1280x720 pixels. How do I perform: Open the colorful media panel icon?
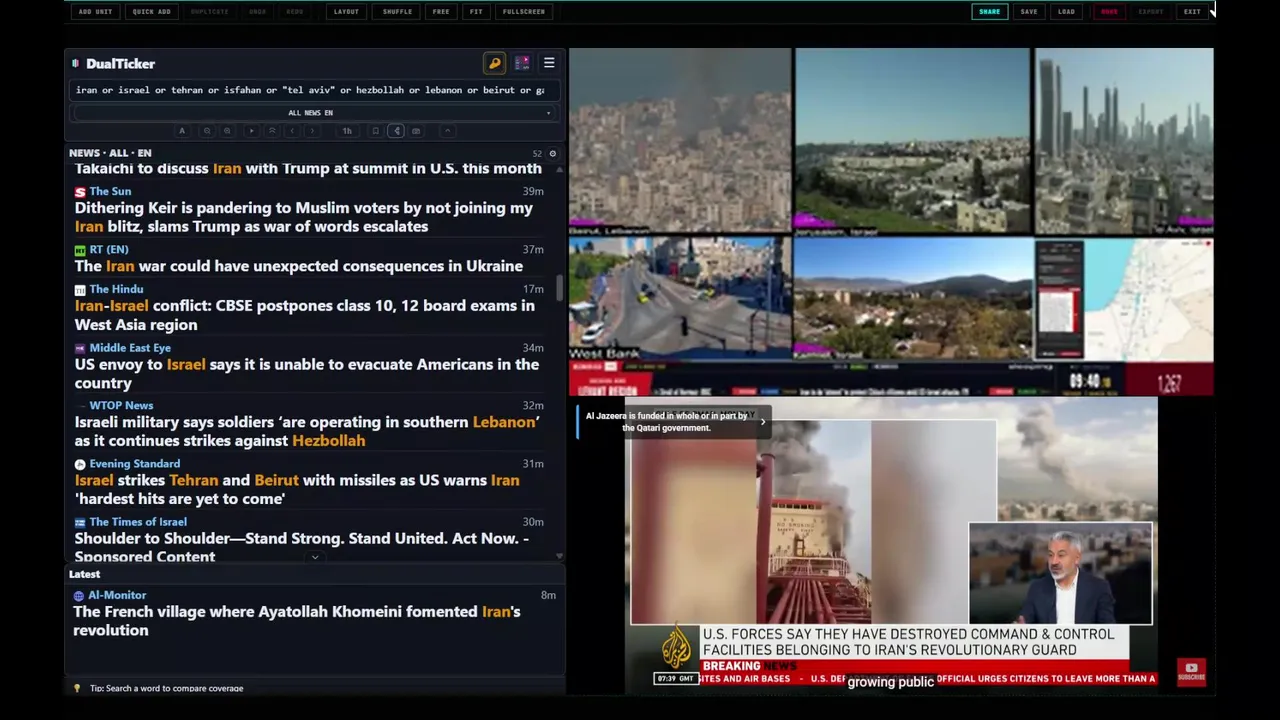click(x=522, y=63)
